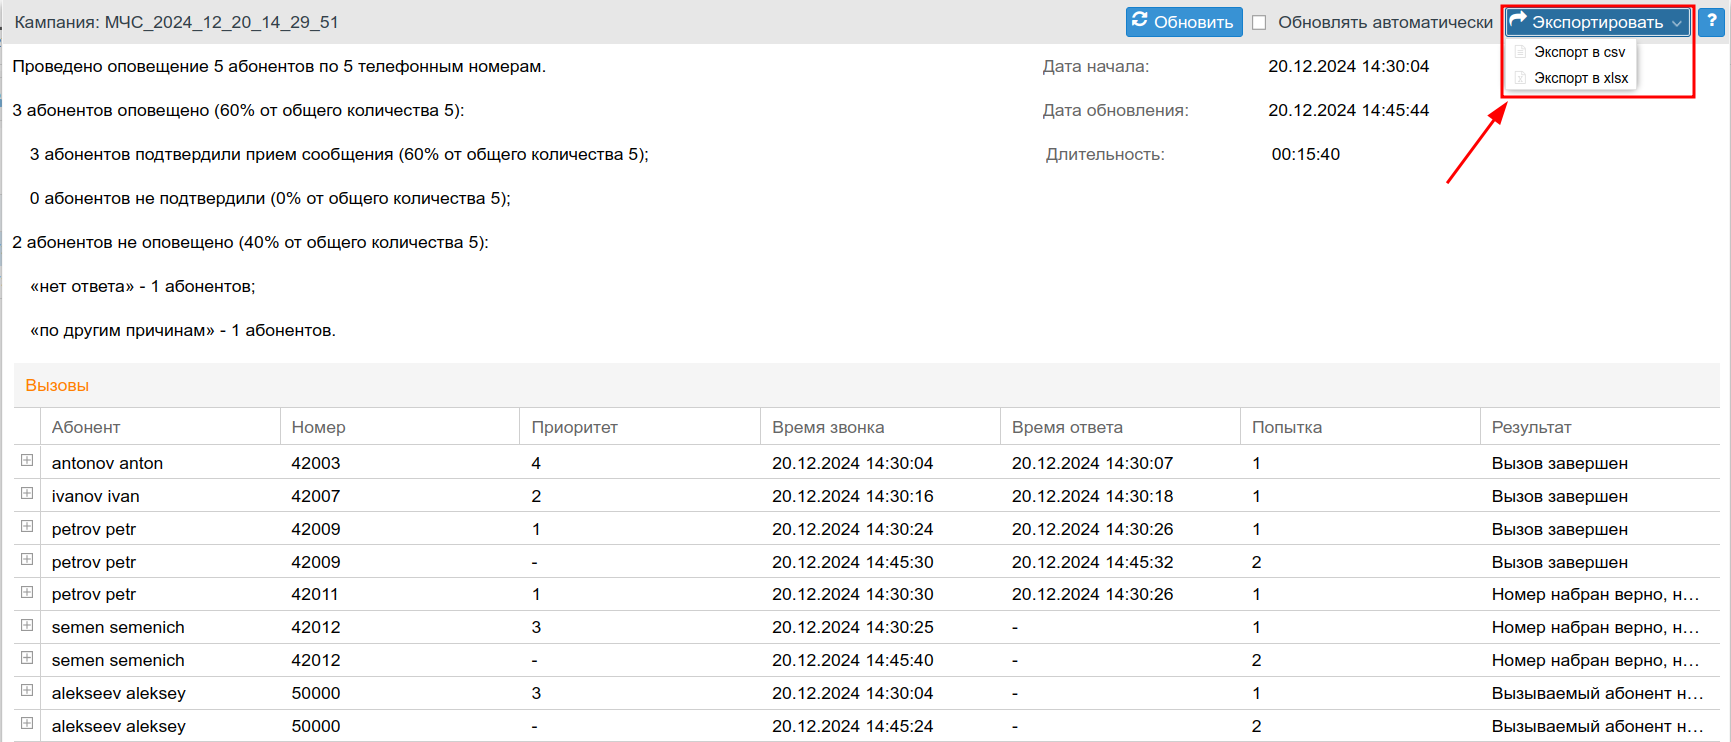Screen dimensions: 1731x742
Task: Click the csv file icon in export menu
Action: pos(1521,52)
